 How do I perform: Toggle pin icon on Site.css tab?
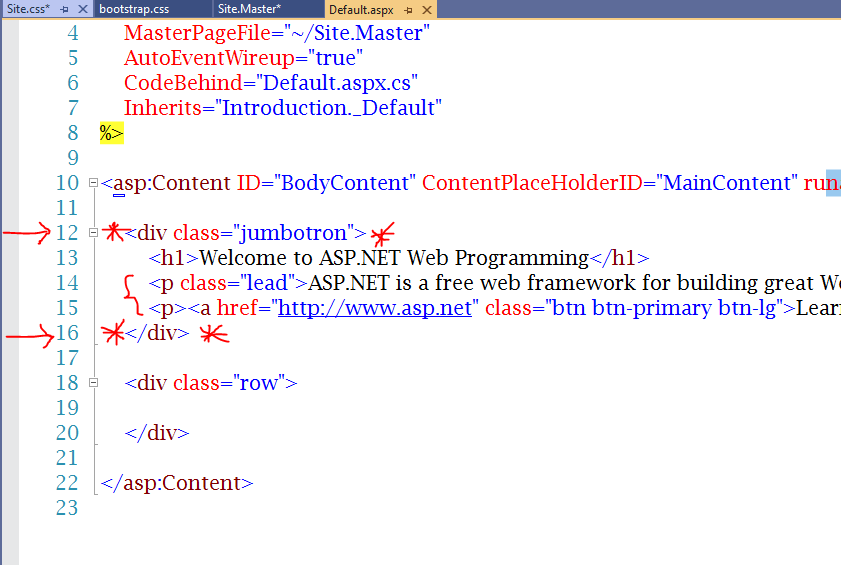pos(63,9)
